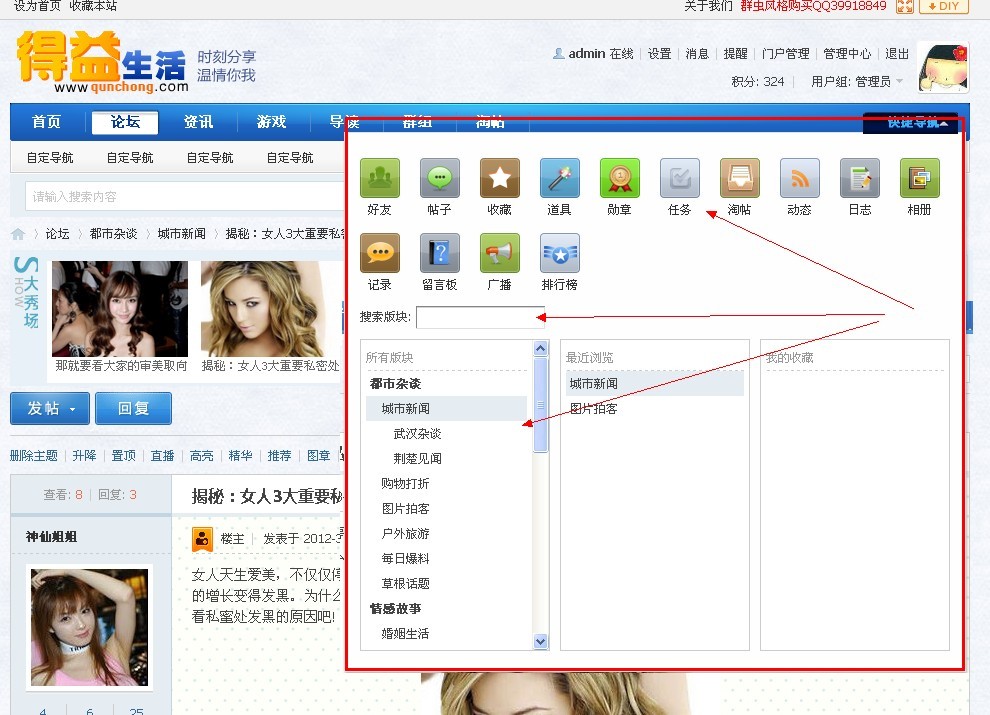Open the 广播 megaphone icon
The height and width of the screenshot is (715, 990).
499,253
